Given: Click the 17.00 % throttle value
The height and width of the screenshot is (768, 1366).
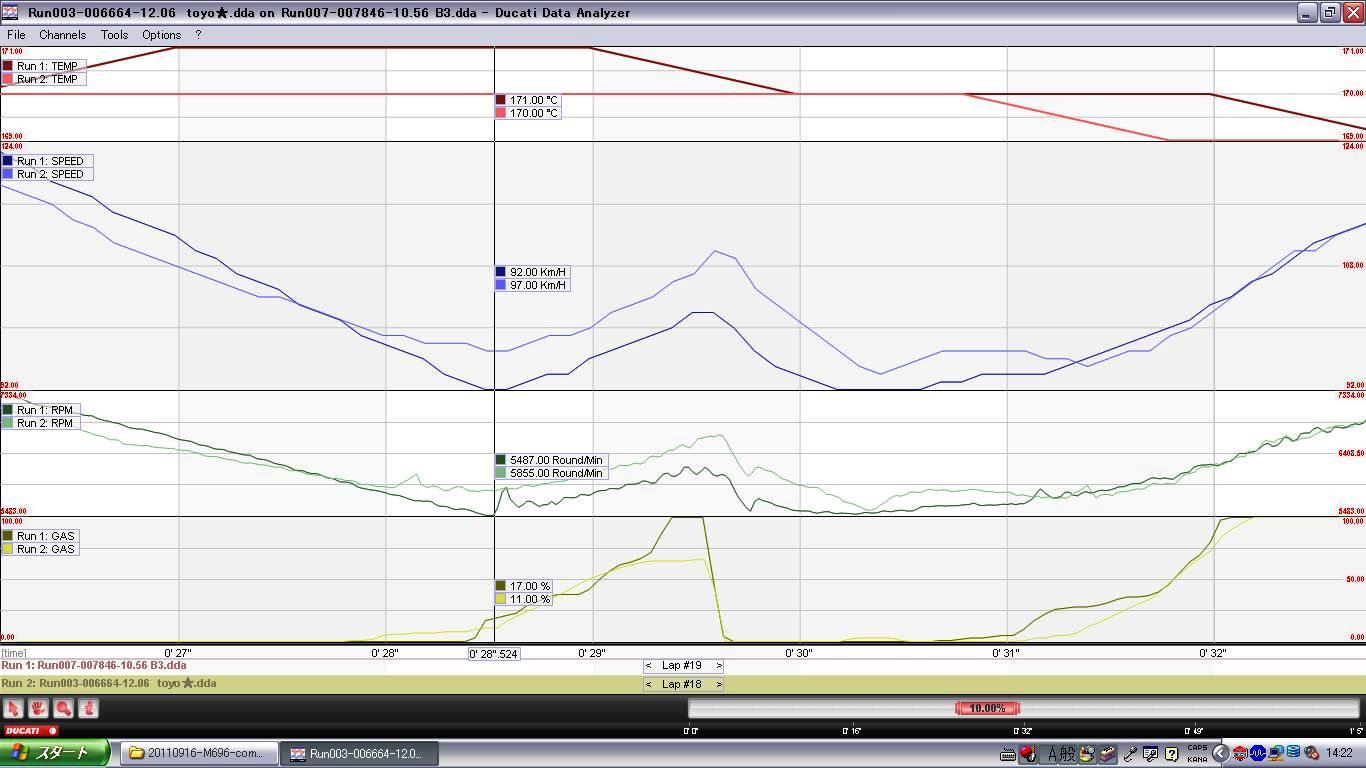Looking at the screenshot, I should pos(523,586).
